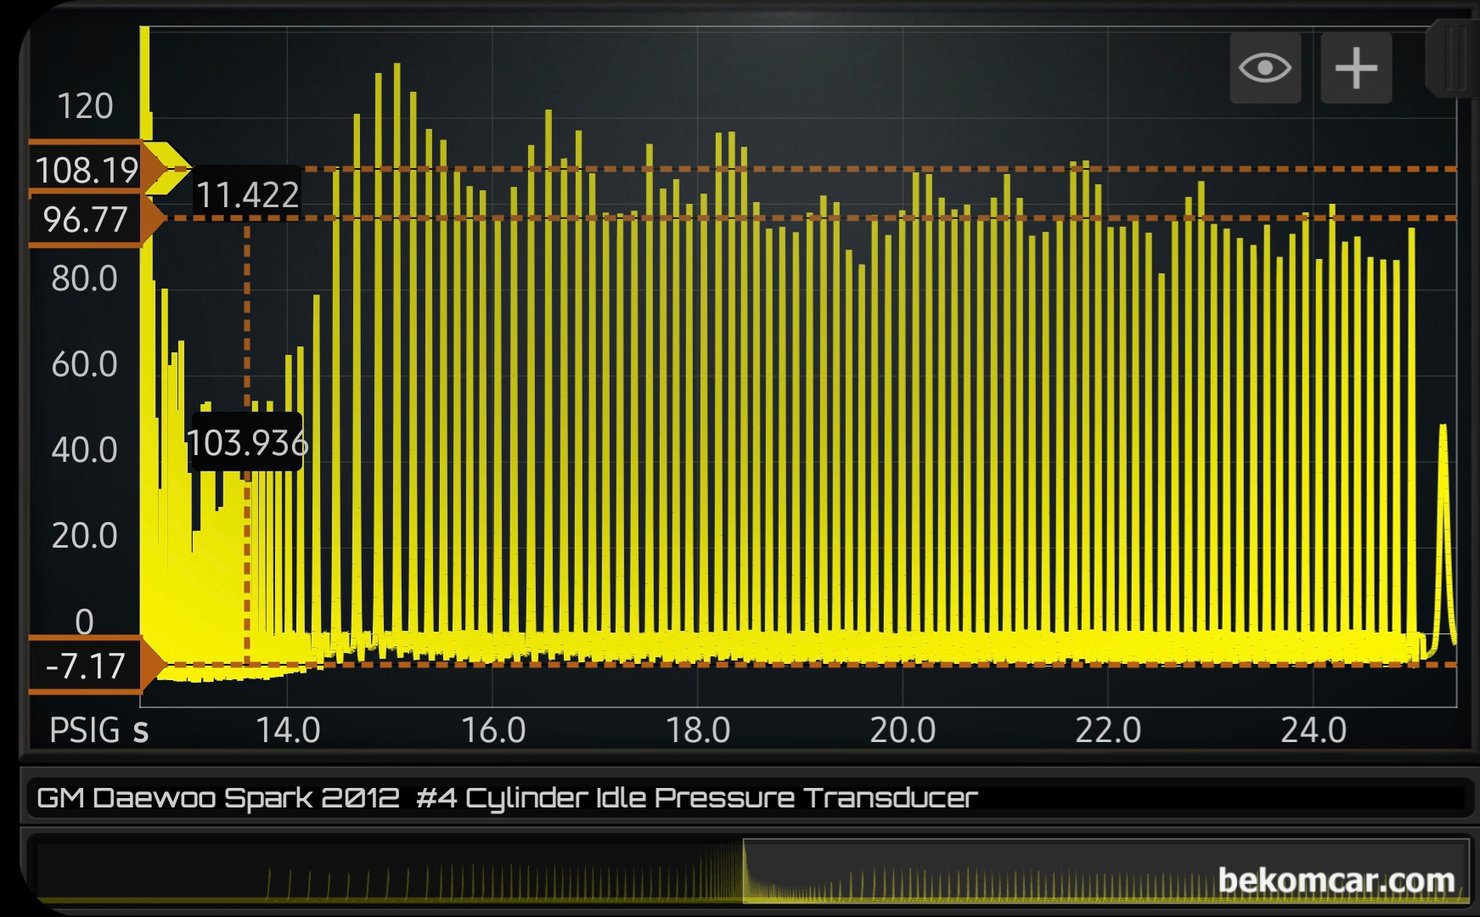This screenshot has width=1480, height=917.
Task: Click the 103.936 measurement readout
Action: [x=246, y=442]
